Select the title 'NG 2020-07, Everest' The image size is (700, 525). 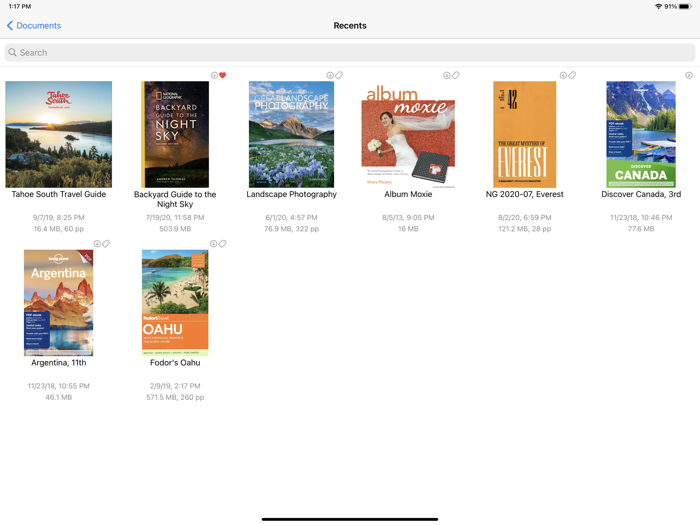525,194
